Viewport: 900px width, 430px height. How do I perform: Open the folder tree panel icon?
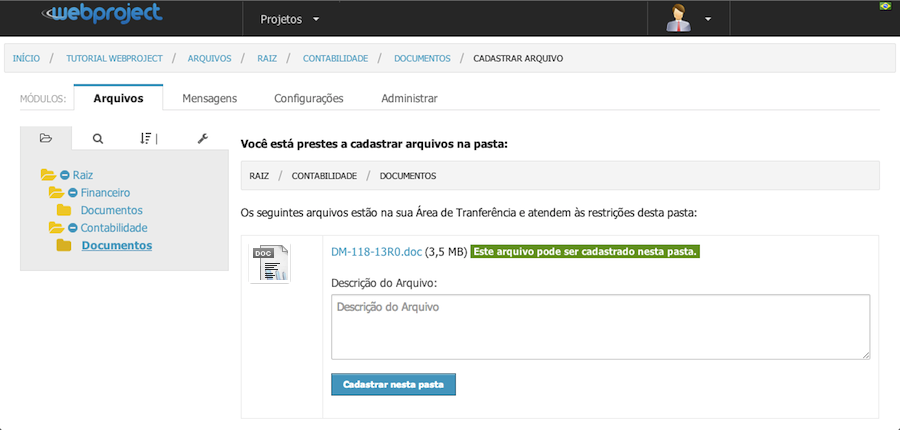point(46,138)
